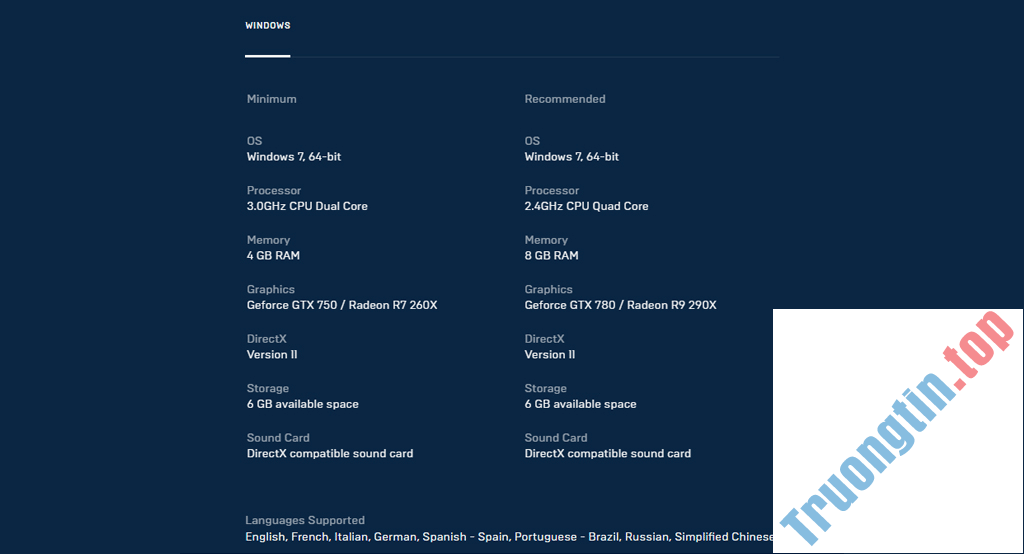This screenshot has width=1024, height=554.
Task: Click the Languages Supported label
Action: 305,521
